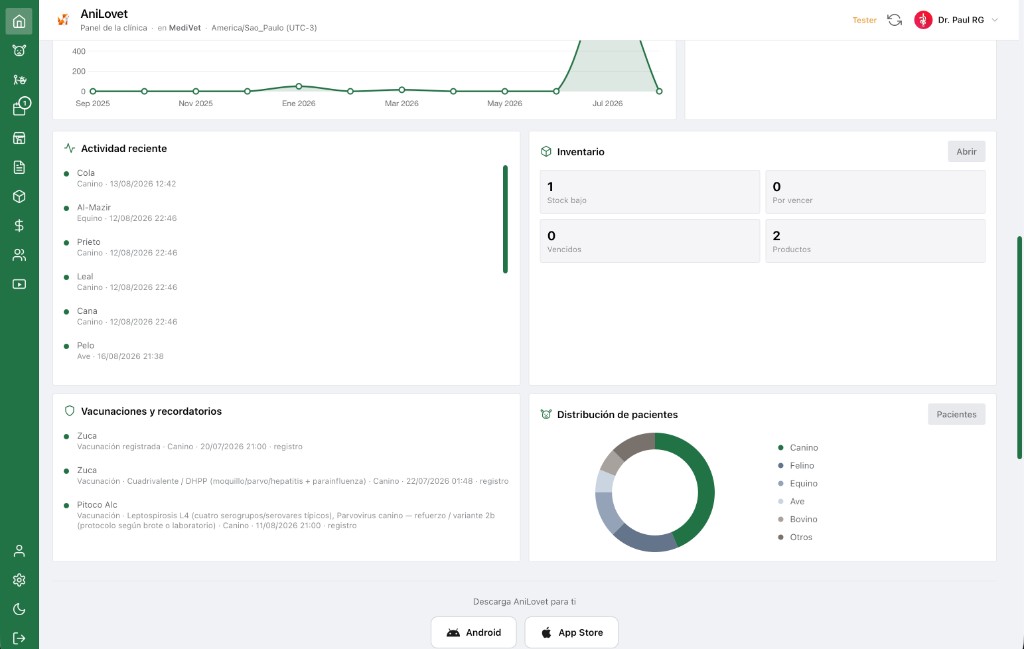Image resolution: width=1024 pixels, height=649 pixels.
Task: Open the store sidebar icon
Action: tap(19, 138)
